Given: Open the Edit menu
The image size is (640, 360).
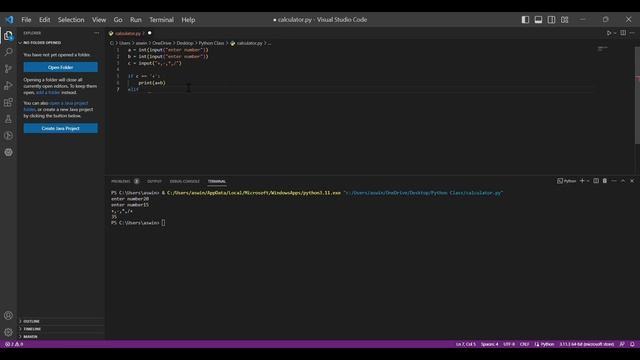Looking at the screenshot, I should (44, 20).
